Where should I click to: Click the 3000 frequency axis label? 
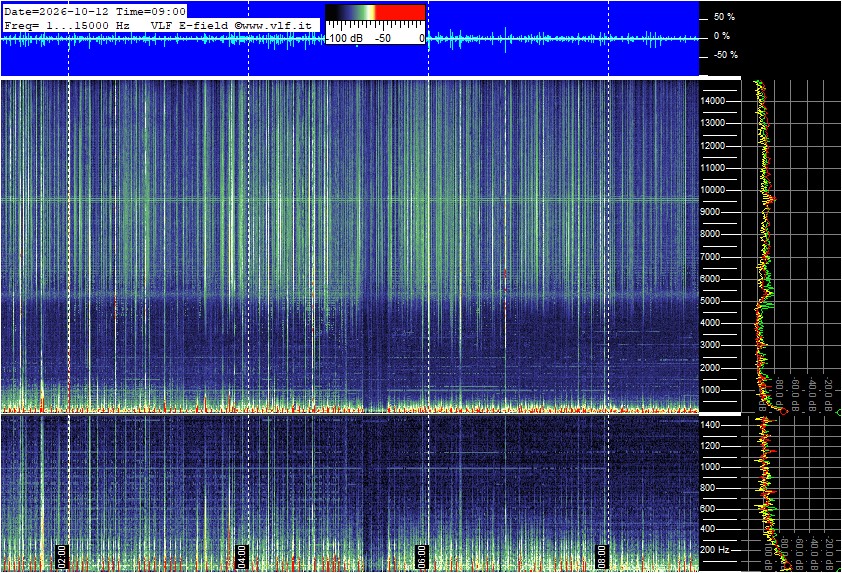[710, 345]
